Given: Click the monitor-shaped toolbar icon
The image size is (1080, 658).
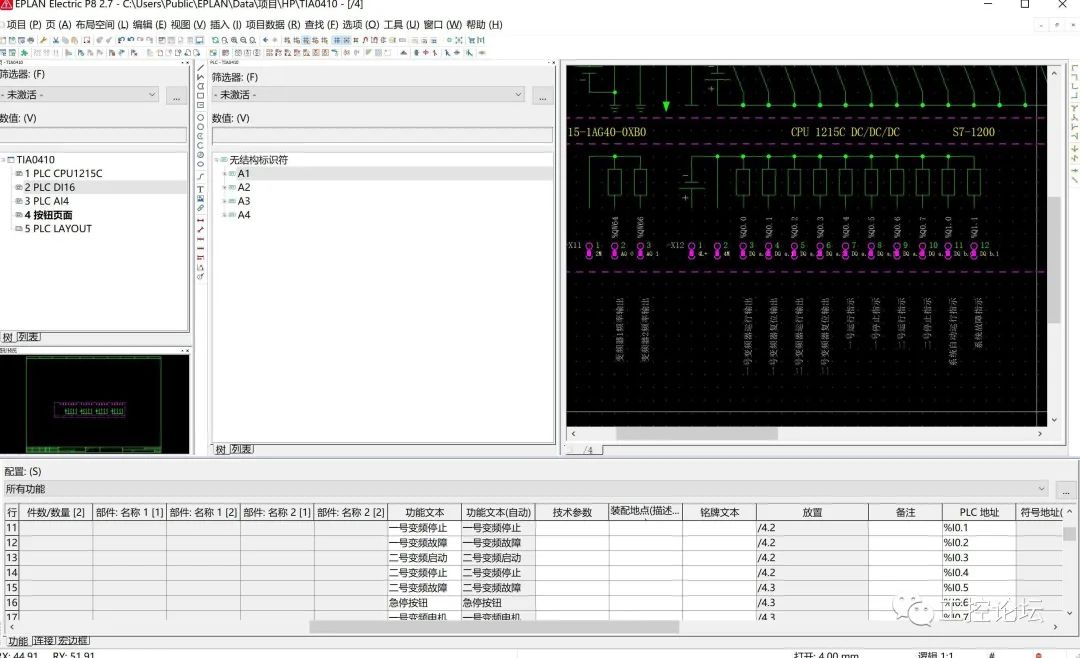Looking at the screenshot, I should [200, 40].
